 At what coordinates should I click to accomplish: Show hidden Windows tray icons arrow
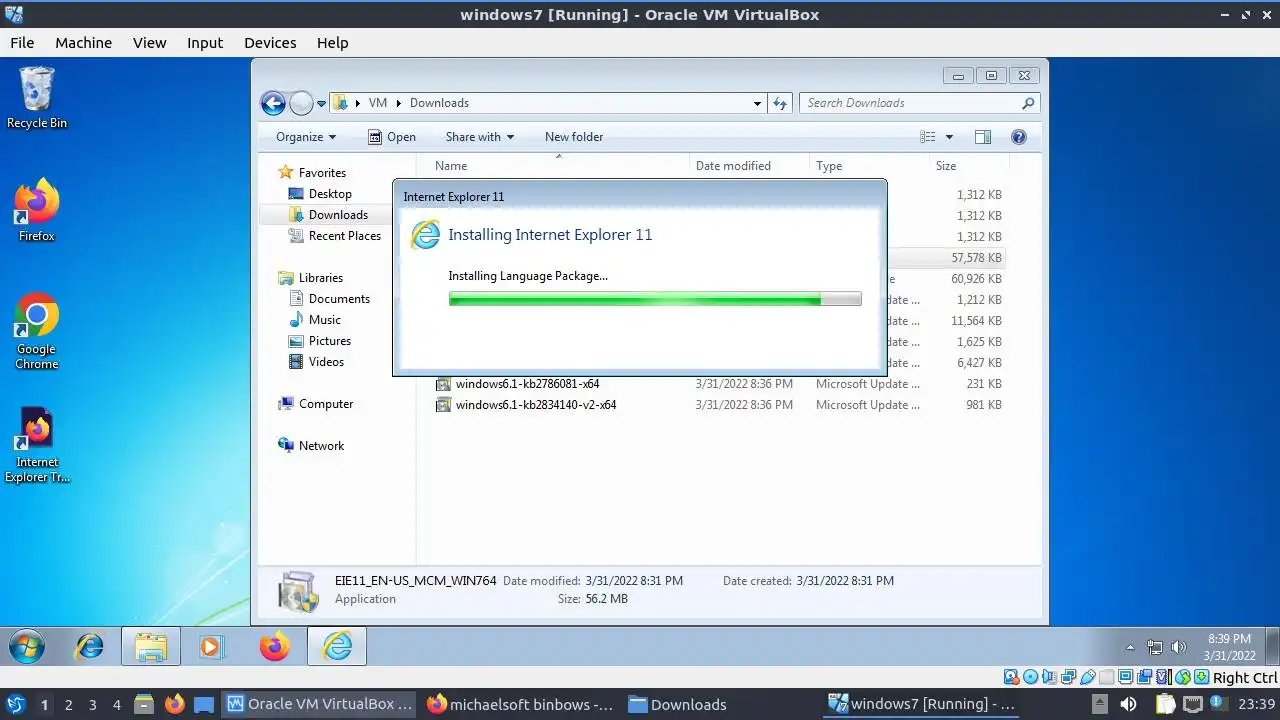point(1130,647)
